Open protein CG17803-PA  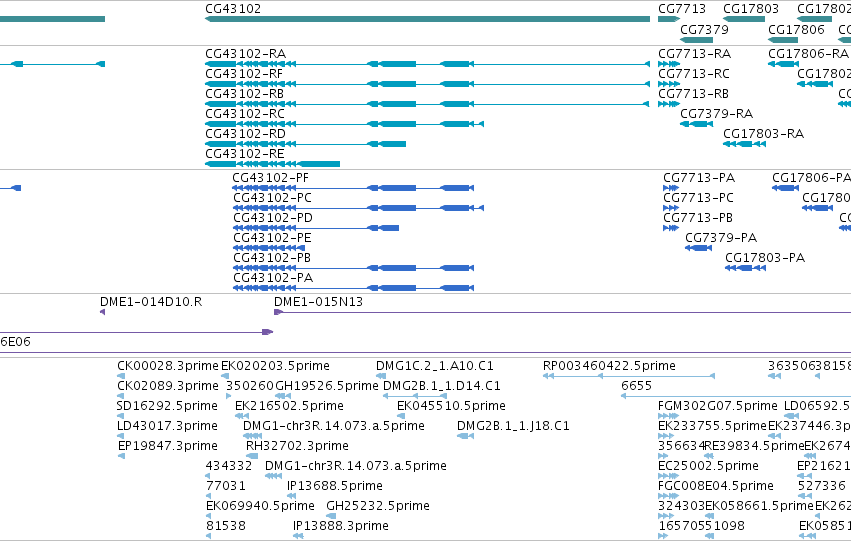point(765,258)
